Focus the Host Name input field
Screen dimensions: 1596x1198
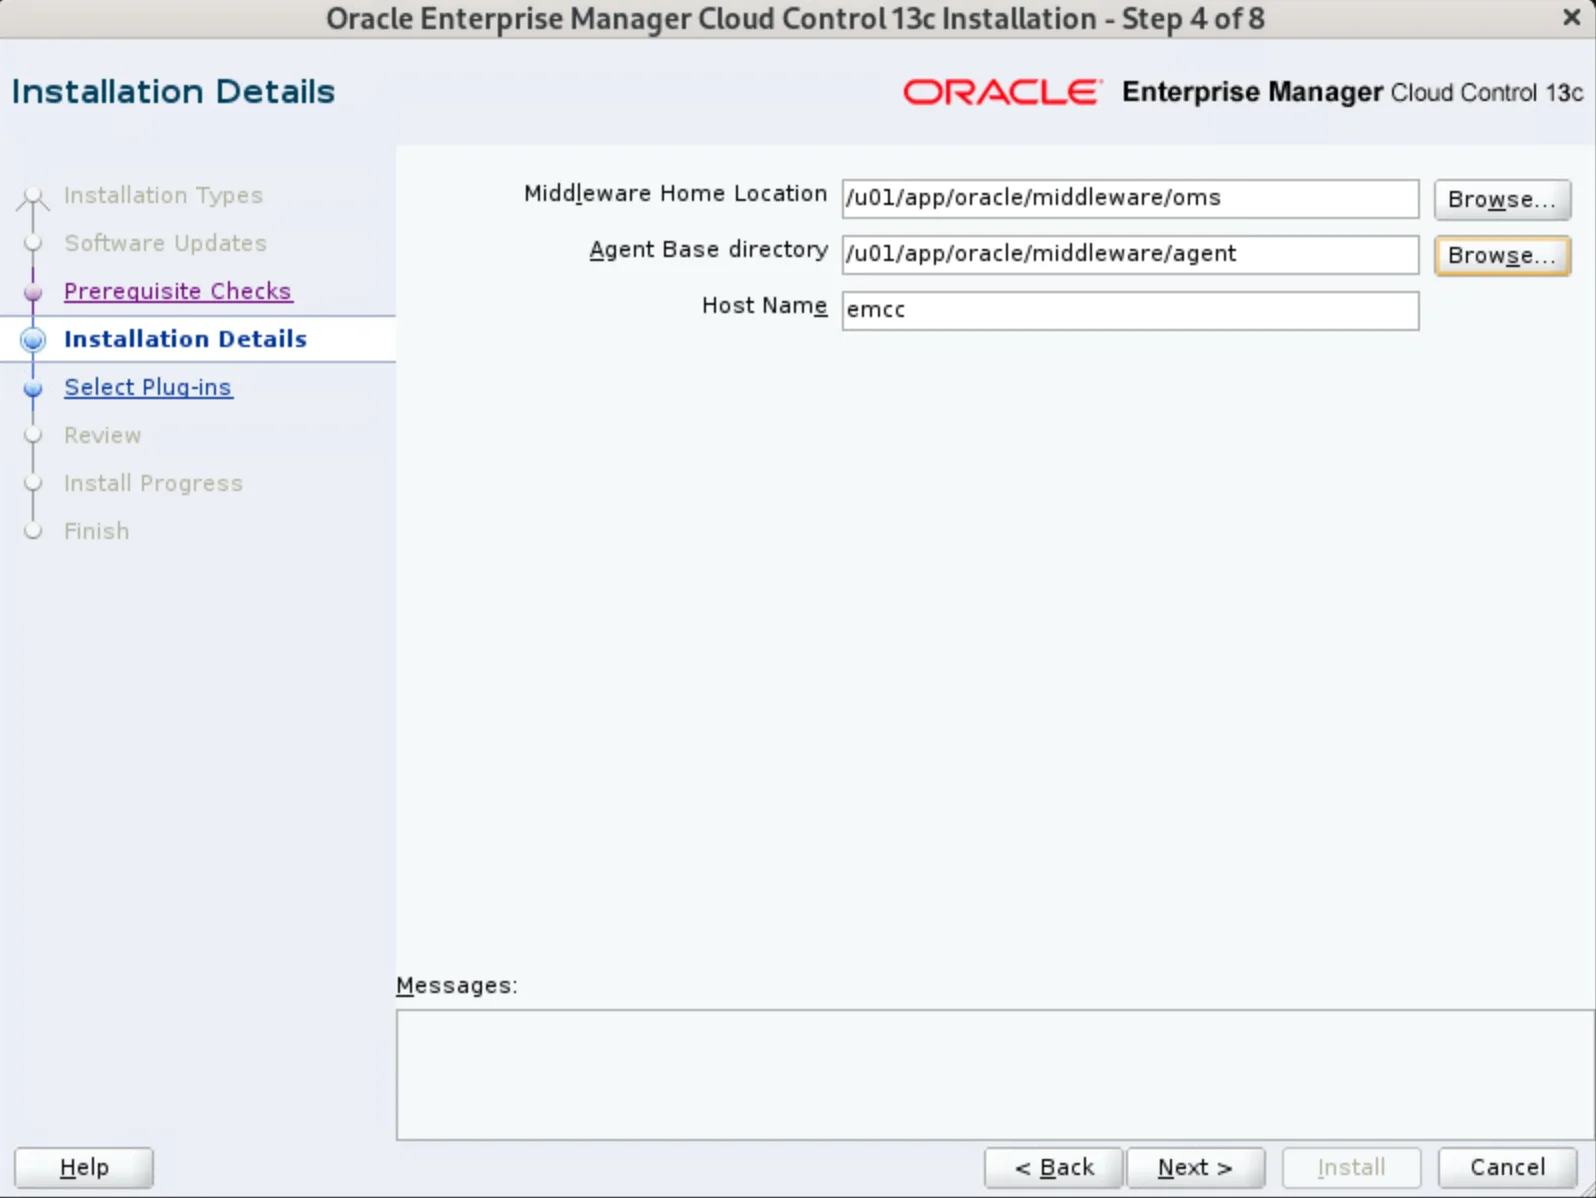1130,310
